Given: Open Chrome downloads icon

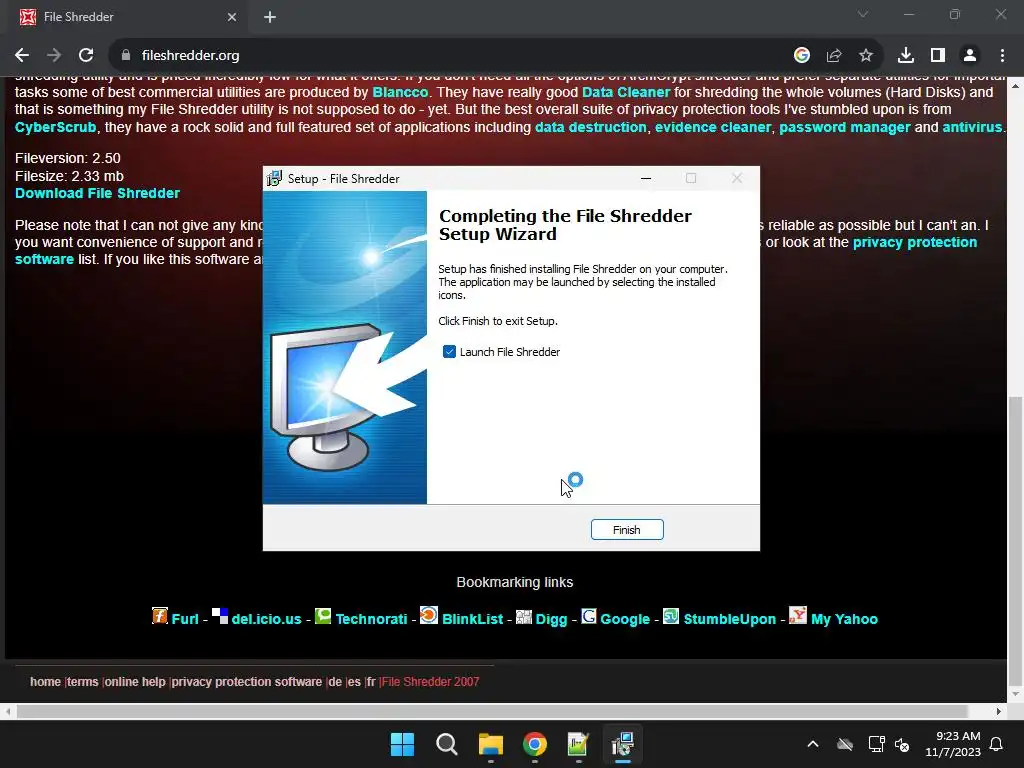Looking at the screenshot, I should (906, 56).
